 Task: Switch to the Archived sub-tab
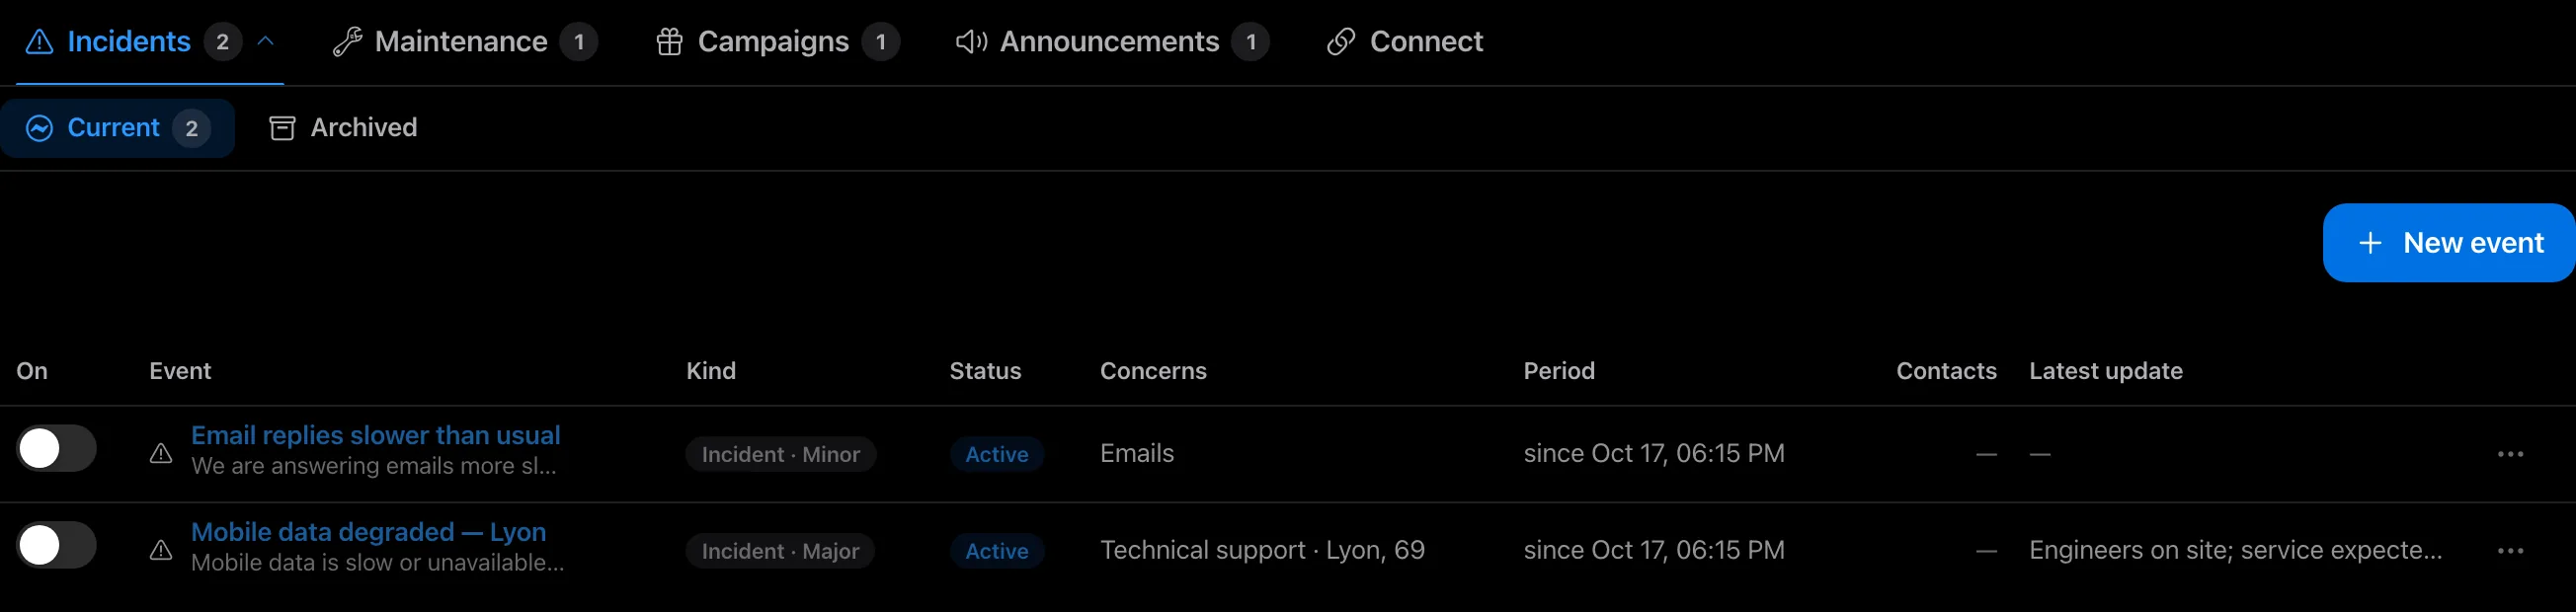tap(343, 128)
